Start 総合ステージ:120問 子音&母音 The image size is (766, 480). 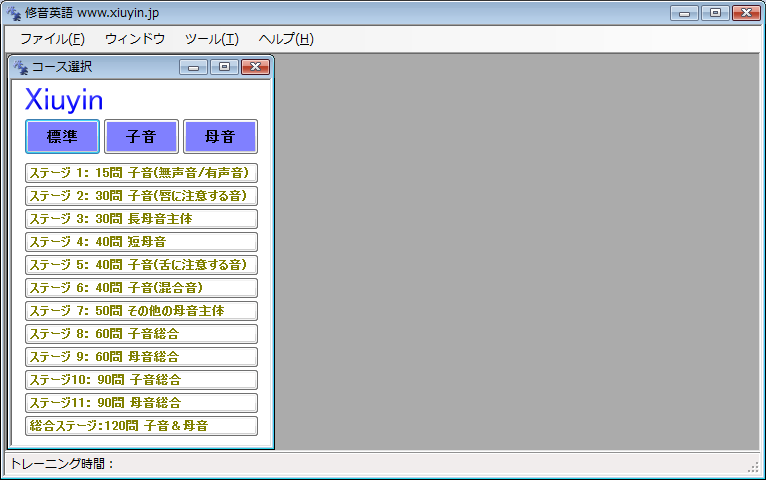tap(141, 425)
